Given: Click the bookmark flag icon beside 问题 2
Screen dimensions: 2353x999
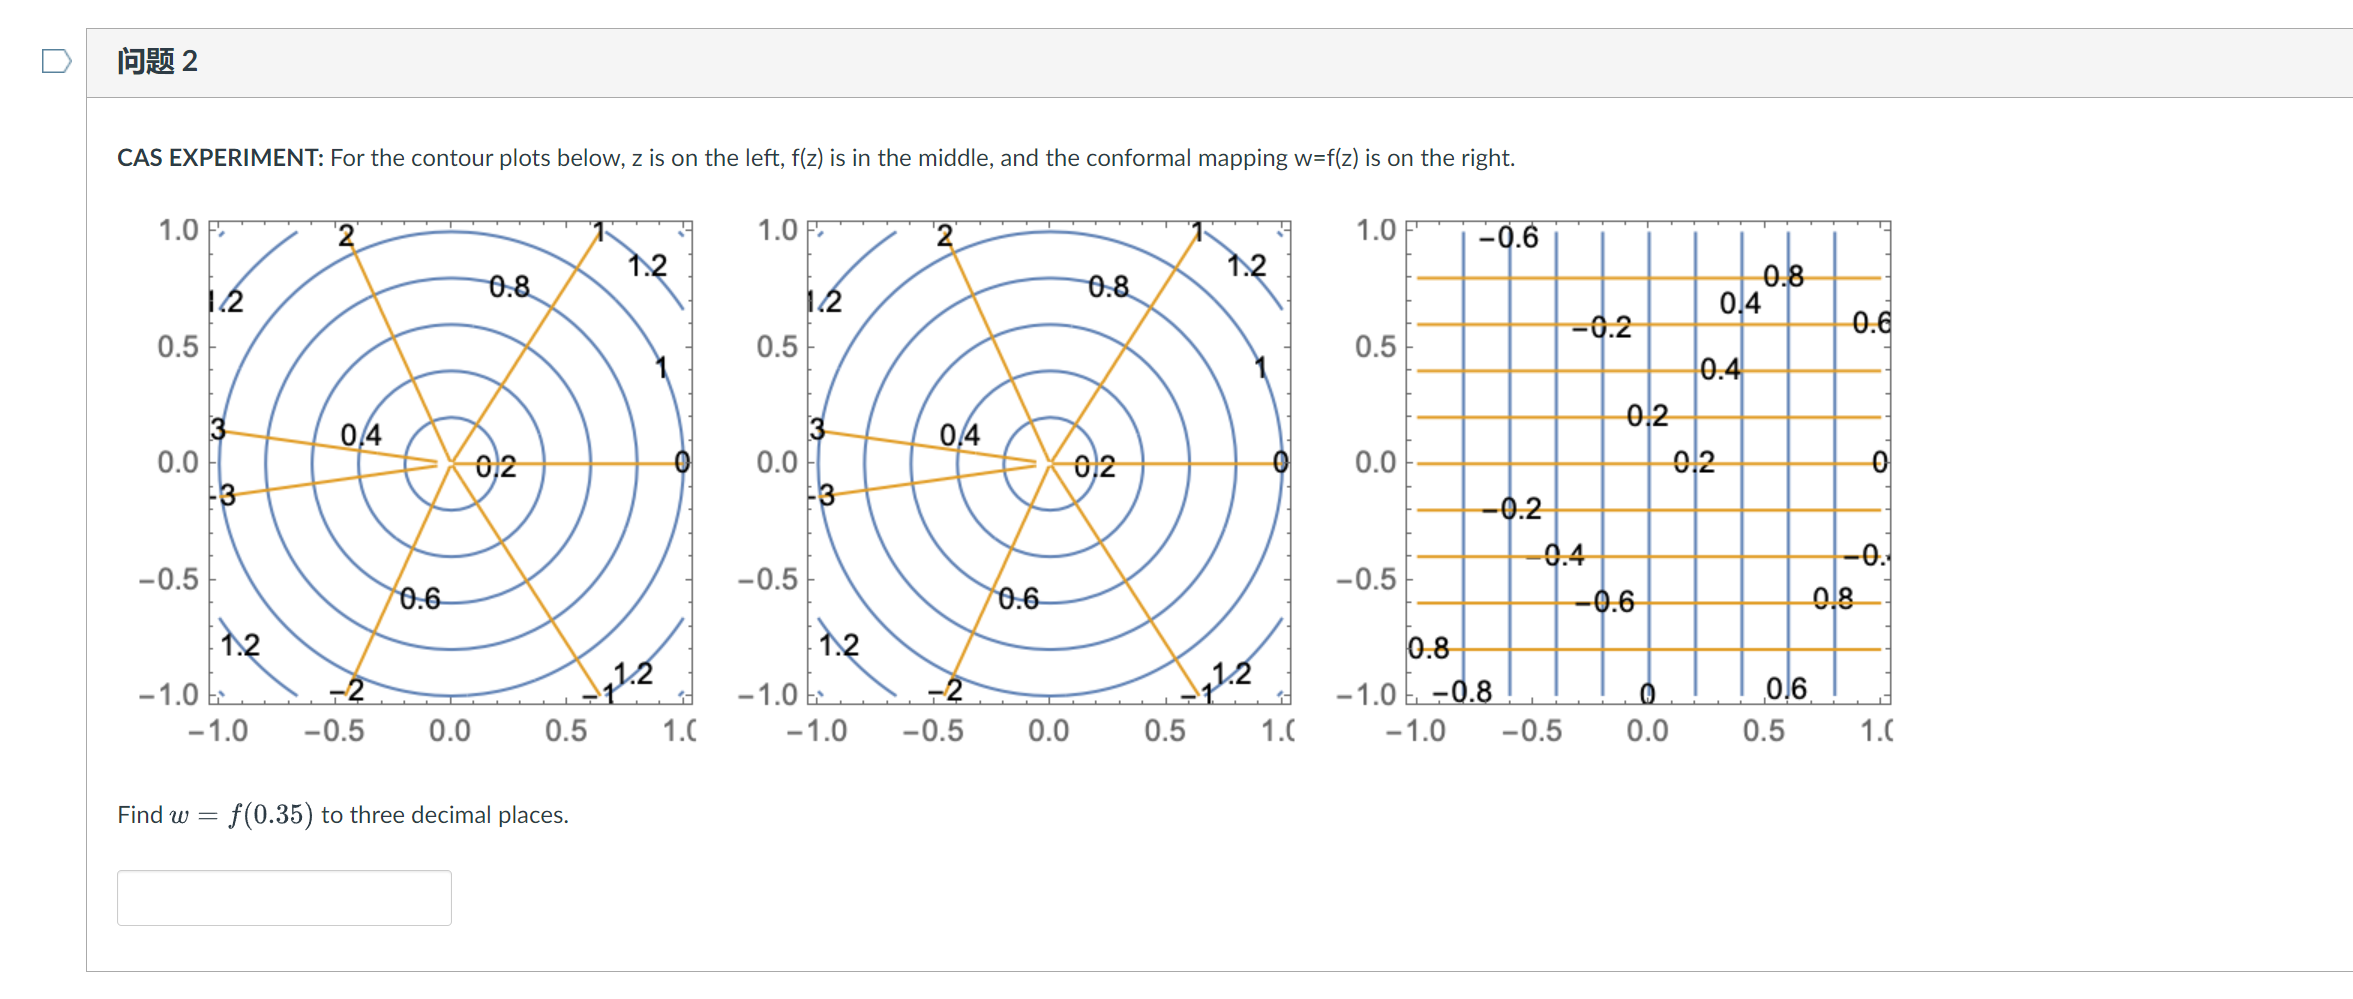Looking at the screenshot, I should point(55,60).
